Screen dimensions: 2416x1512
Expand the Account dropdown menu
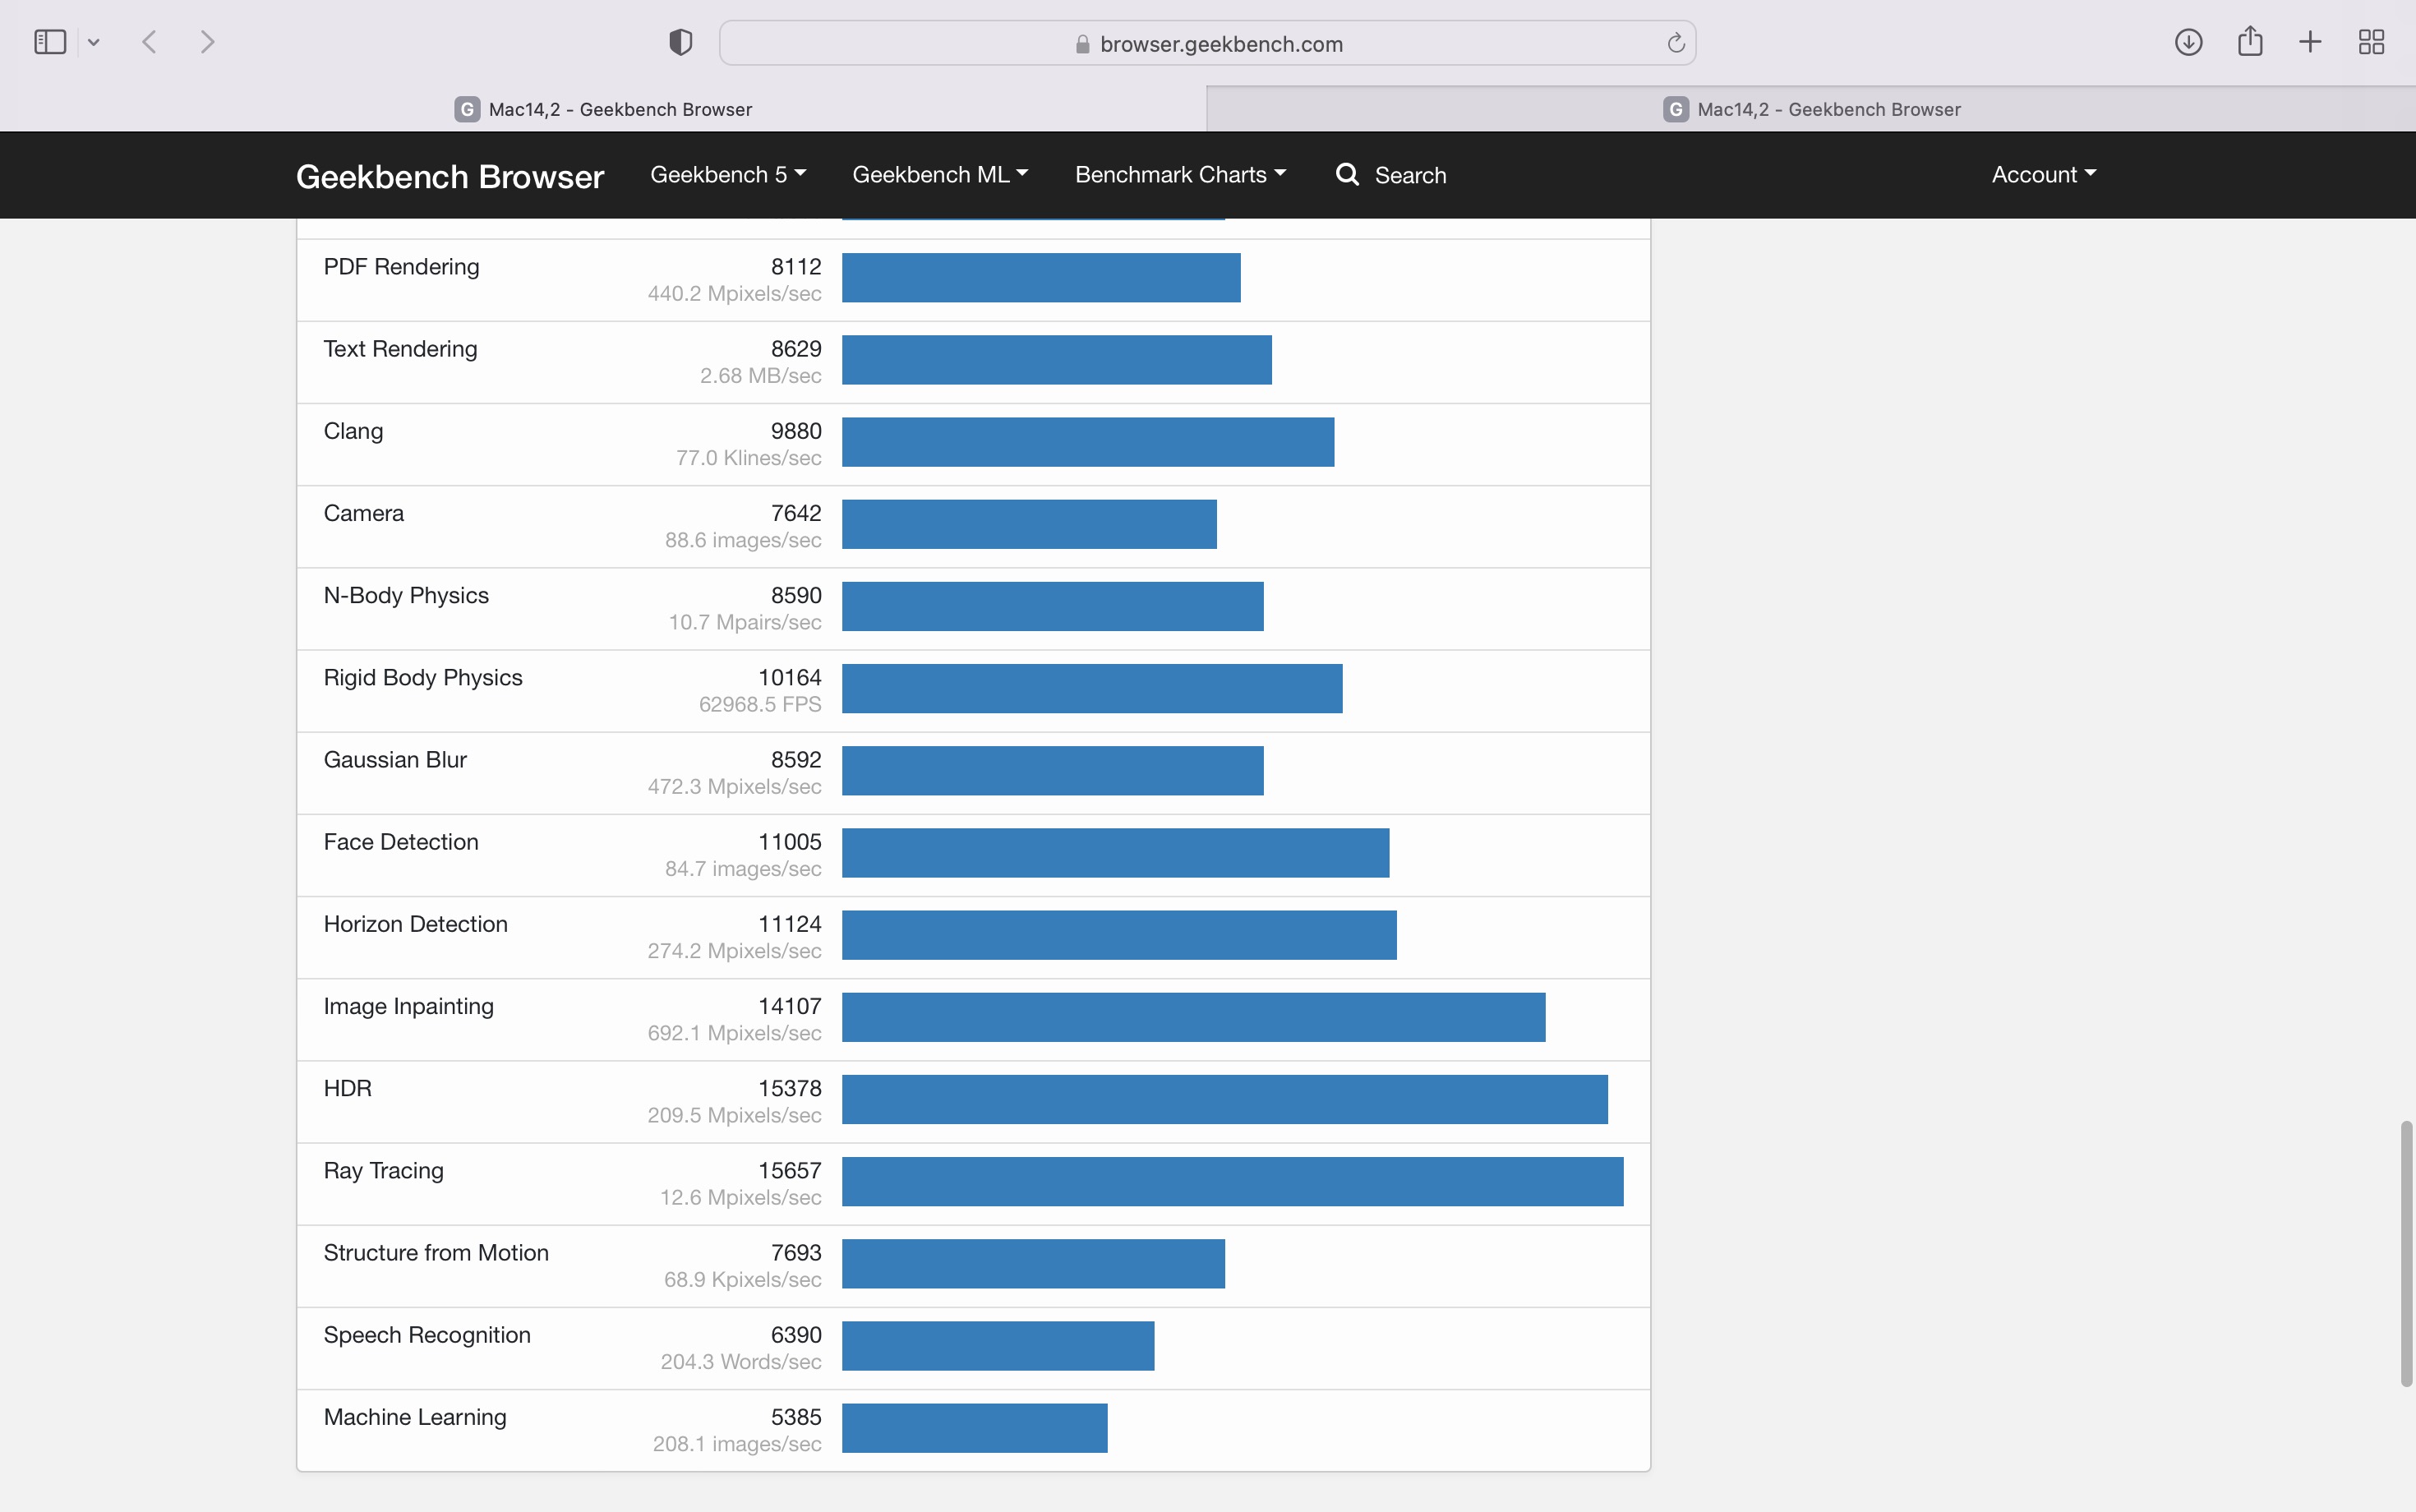[2043, 175]
